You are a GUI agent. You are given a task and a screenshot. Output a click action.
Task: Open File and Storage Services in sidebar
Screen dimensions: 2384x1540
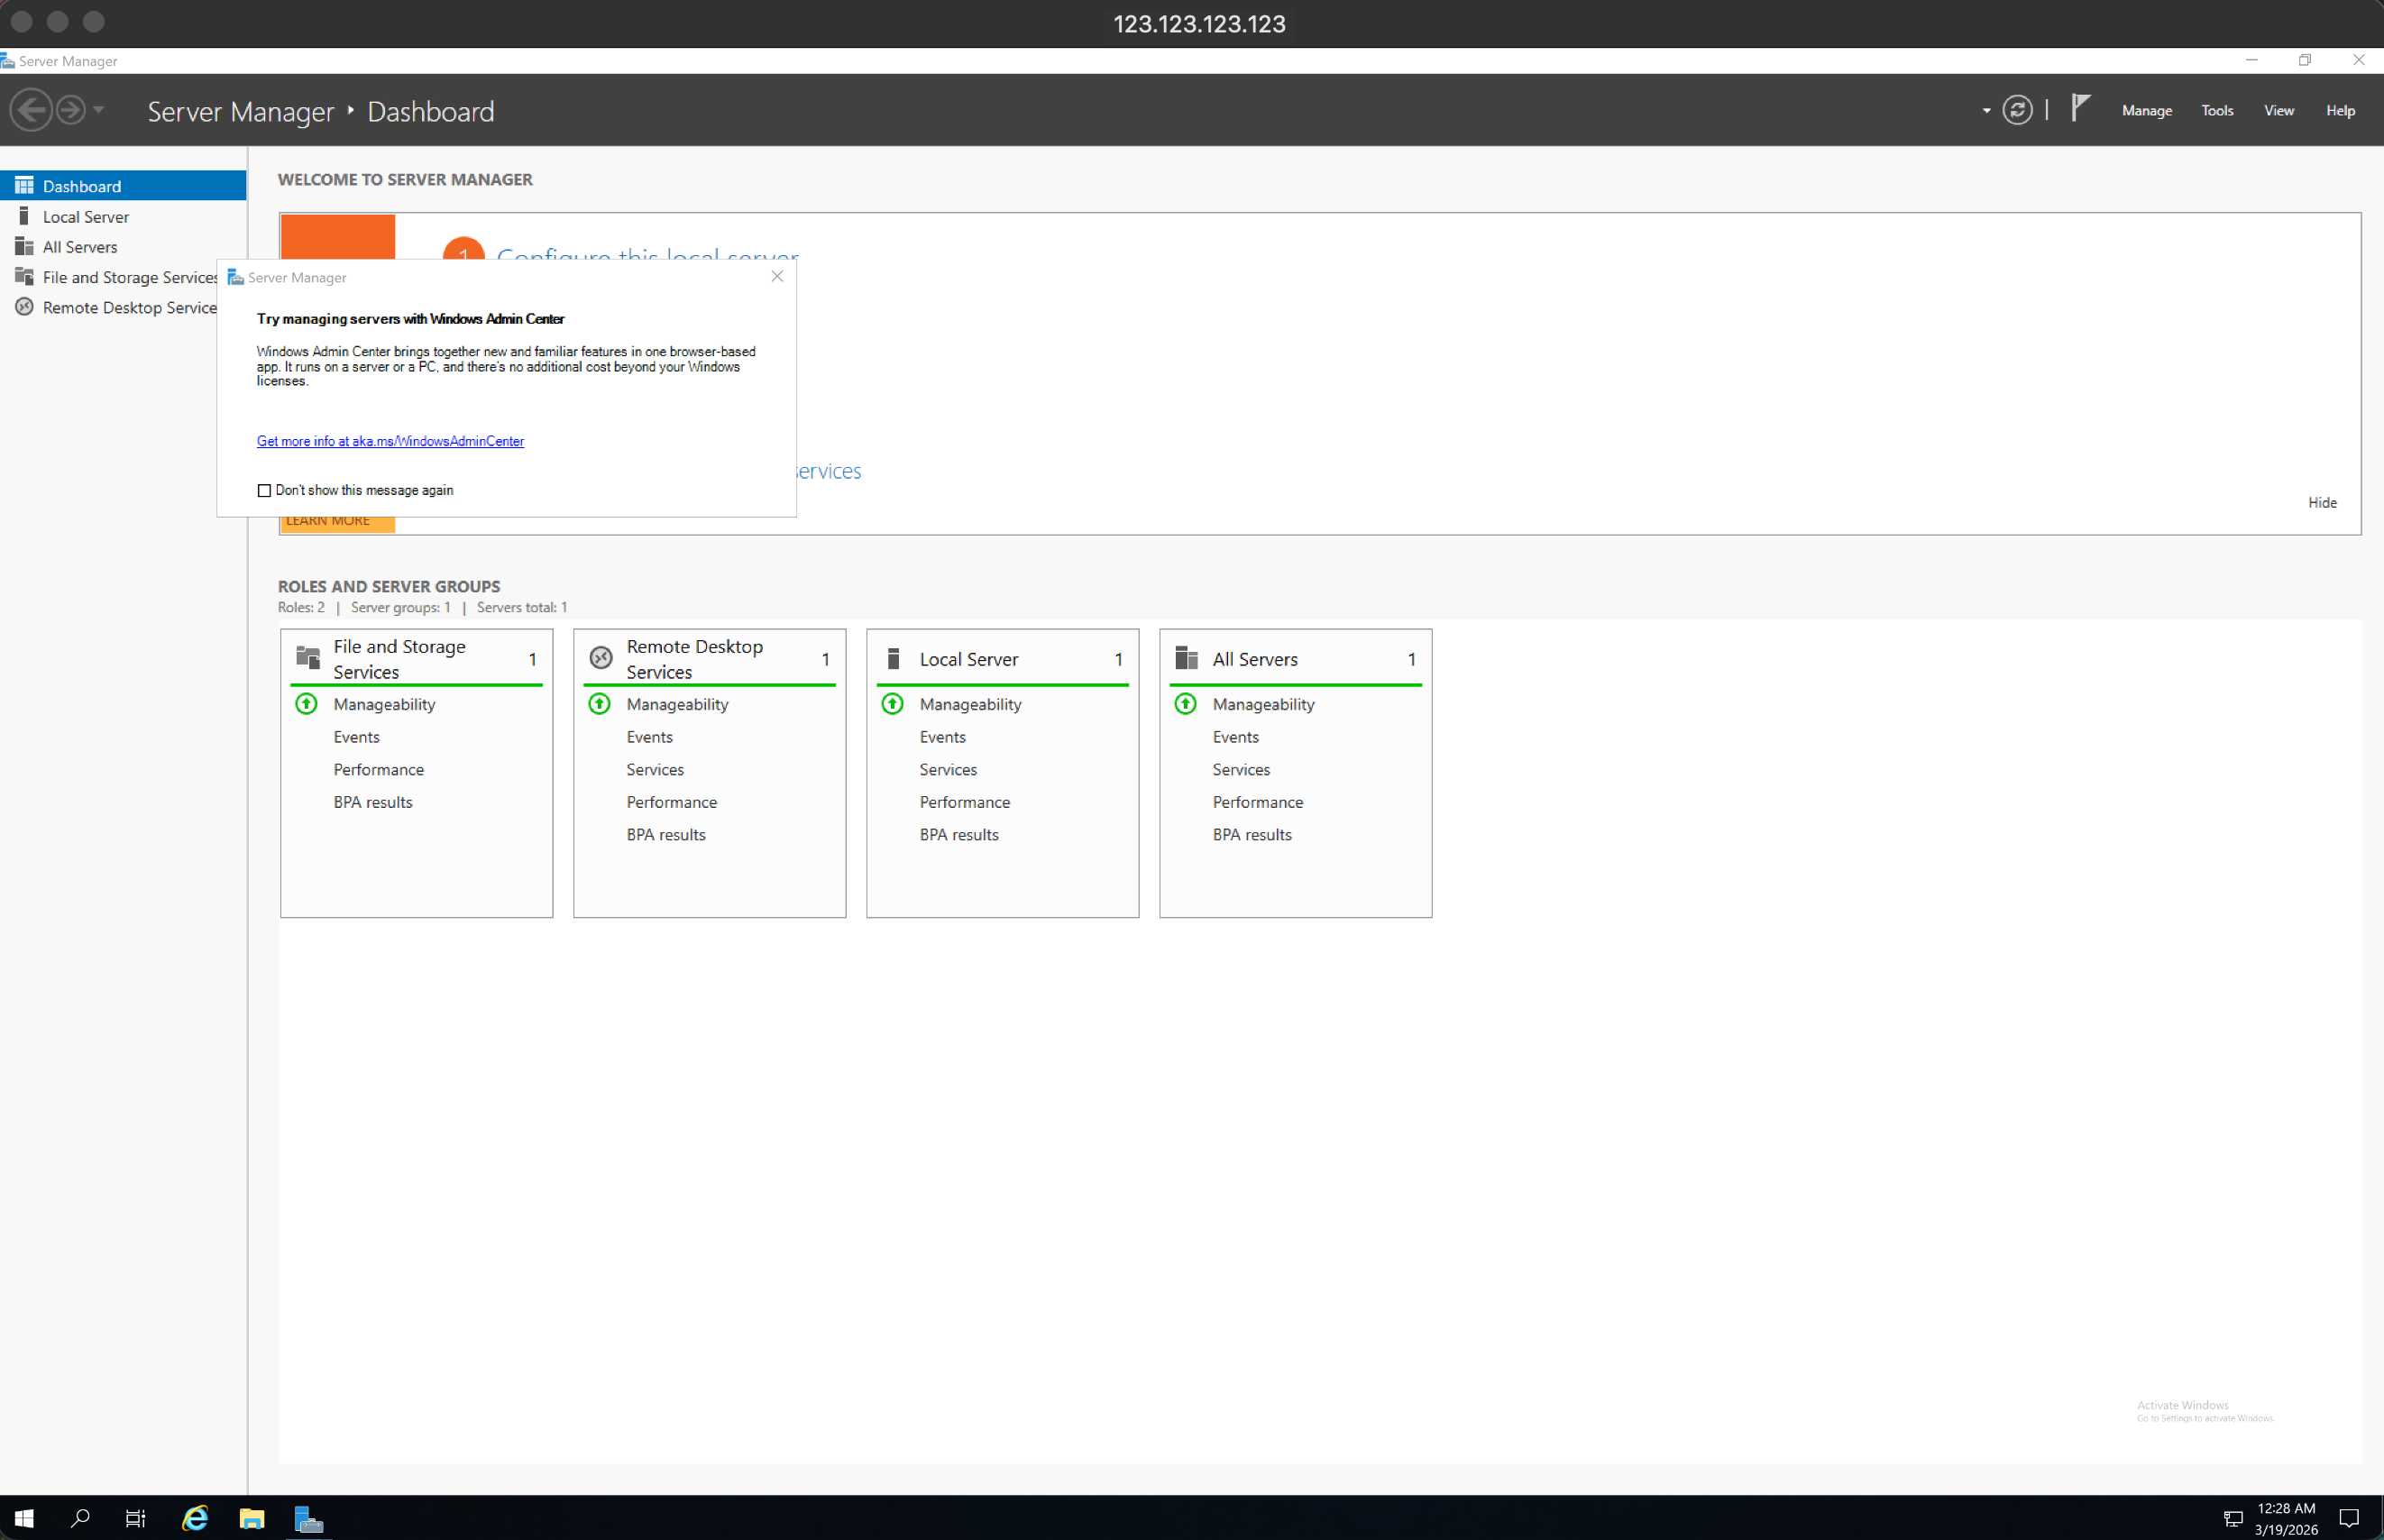(109, 277)
